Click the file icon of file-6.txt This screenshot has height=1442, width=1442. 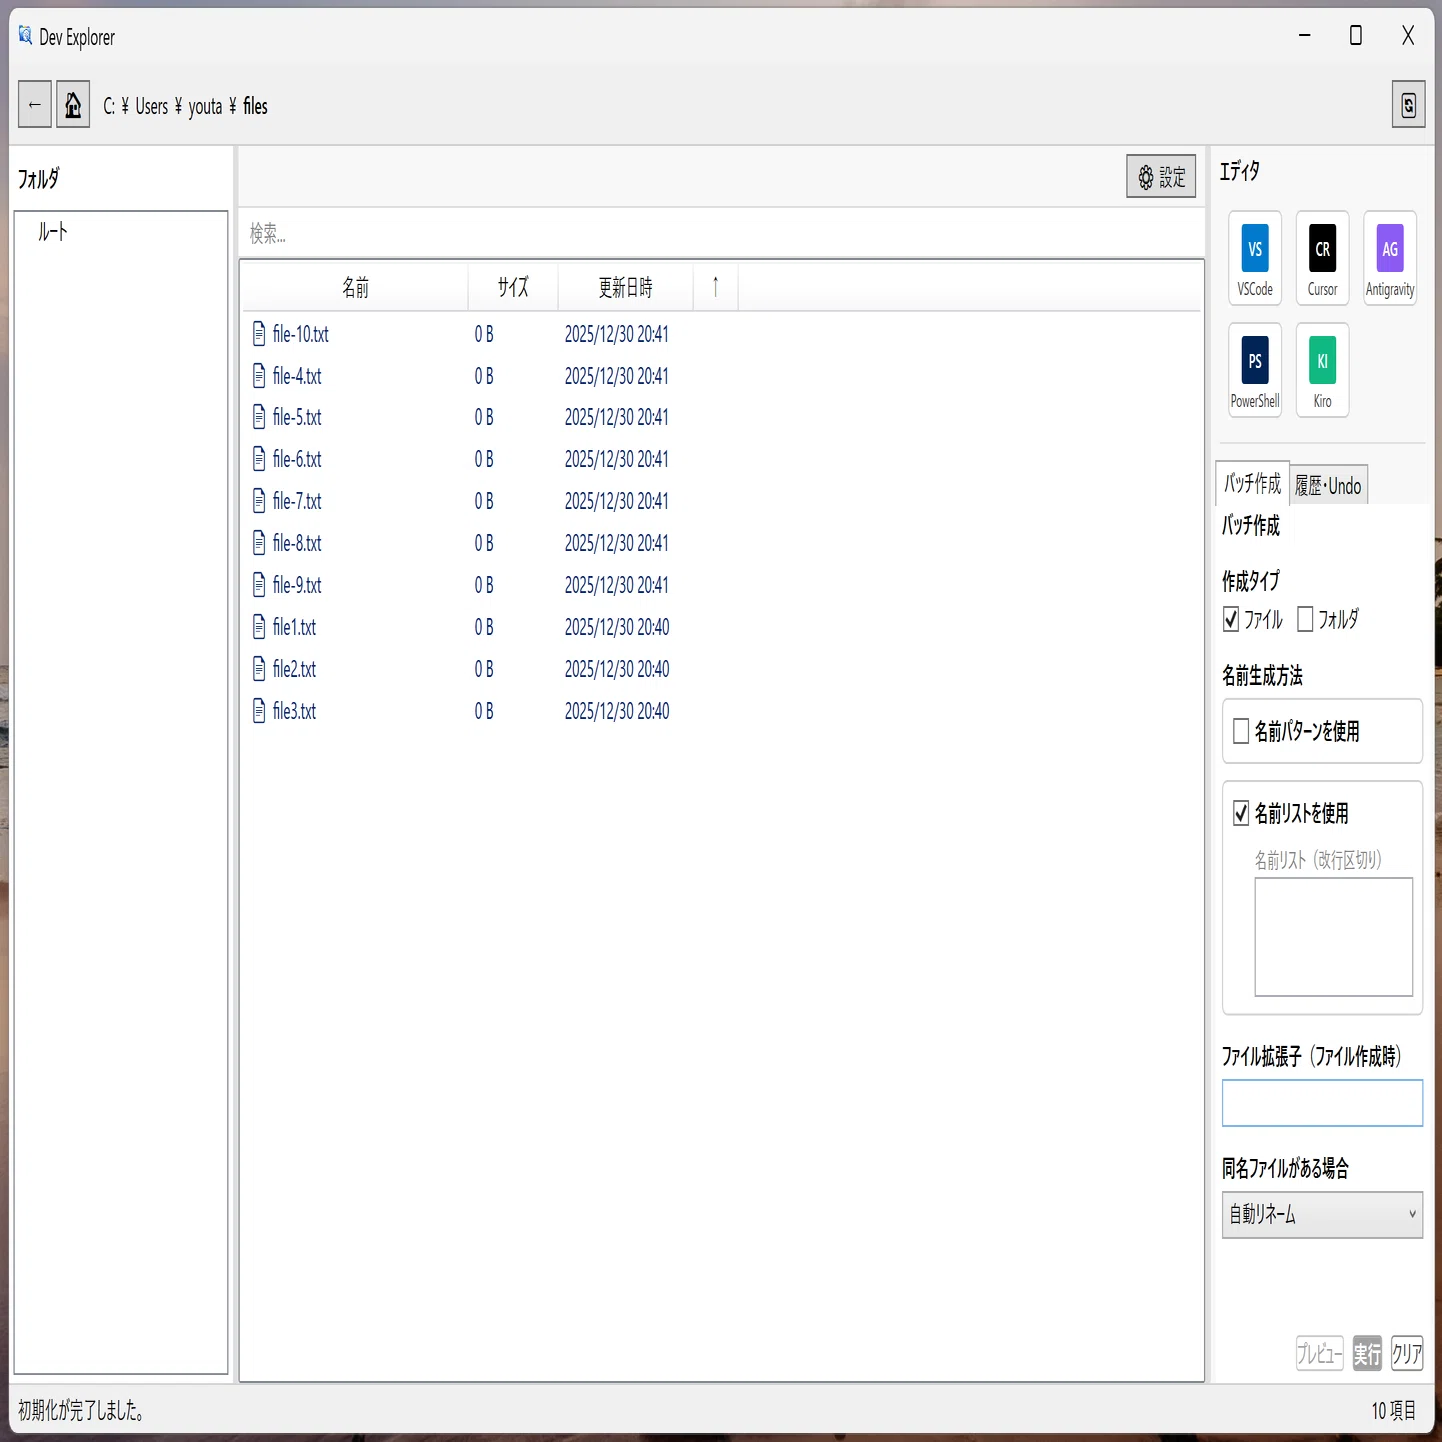259,459
